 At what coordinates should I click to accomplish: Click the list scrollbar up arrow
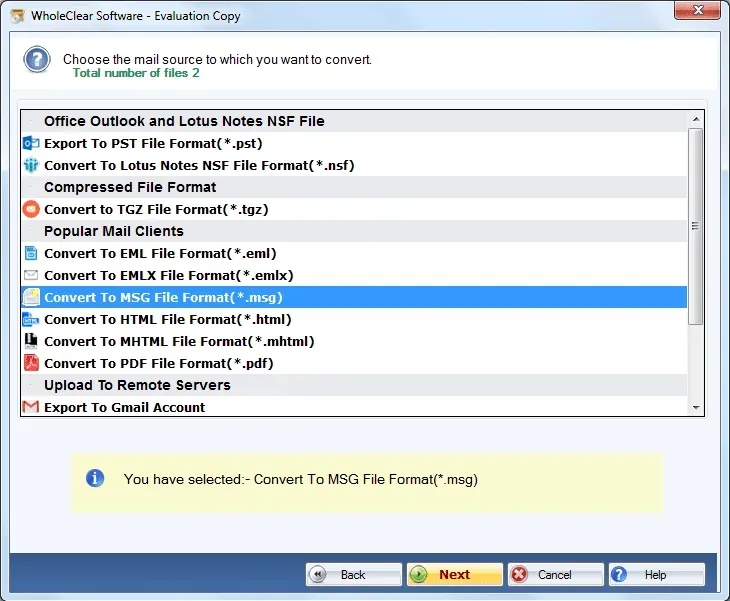pos(696,119)
